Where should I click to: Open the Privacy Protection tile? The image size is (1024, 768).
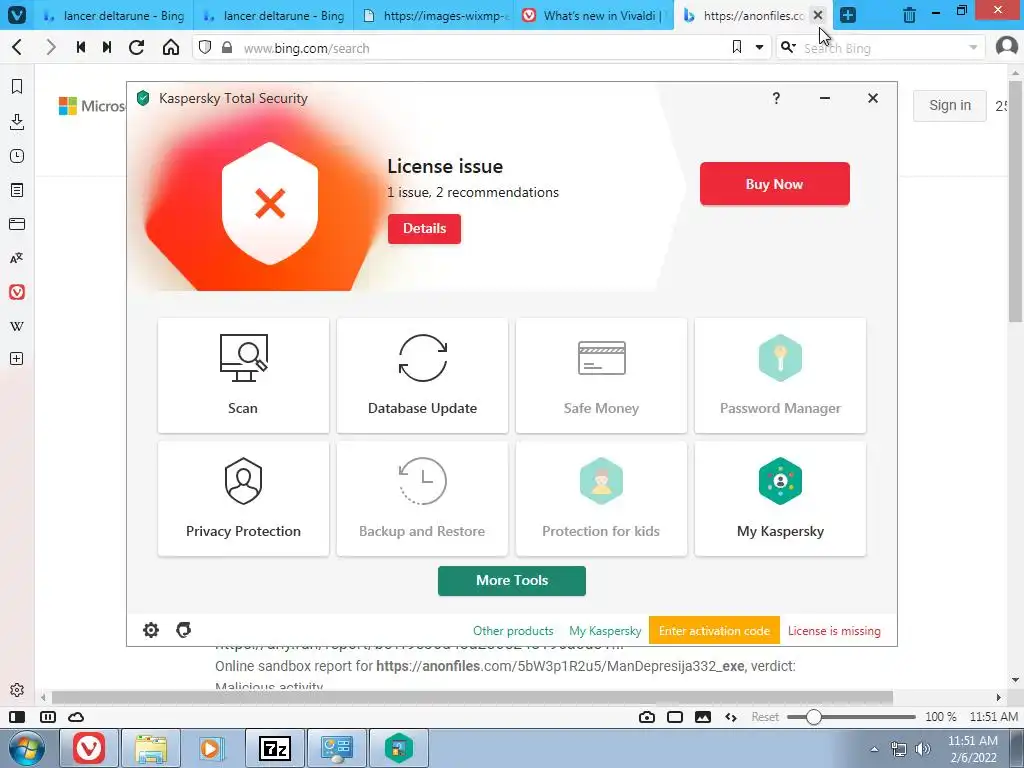pyautogui.click(x=243, y=499)
